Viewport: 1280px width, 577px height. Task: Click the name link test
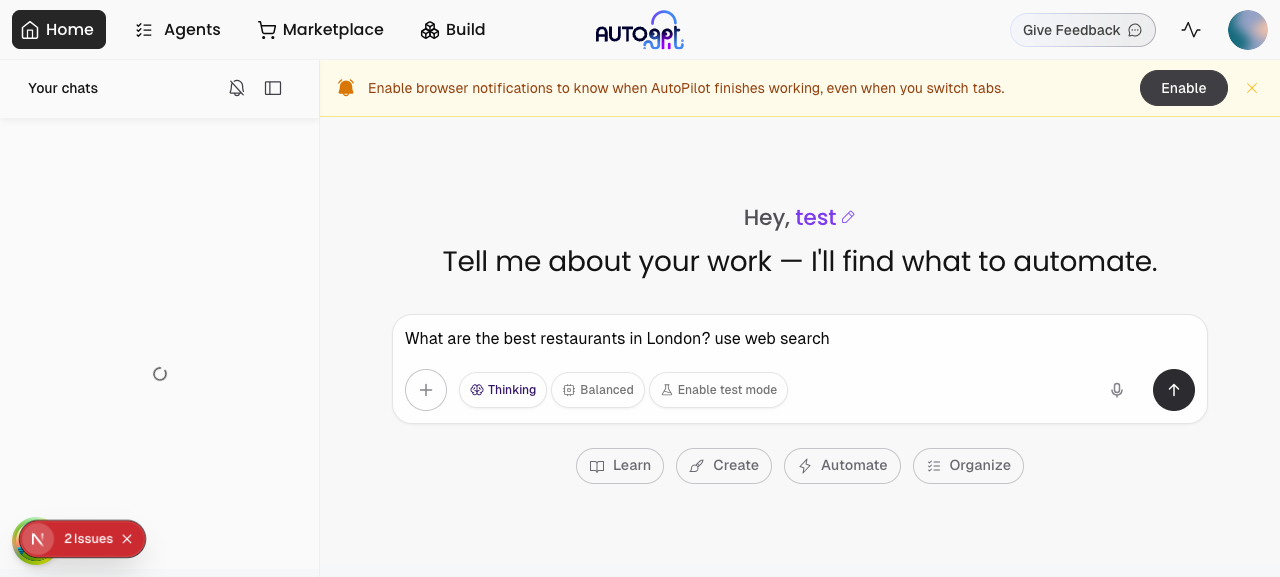(815, 217)
